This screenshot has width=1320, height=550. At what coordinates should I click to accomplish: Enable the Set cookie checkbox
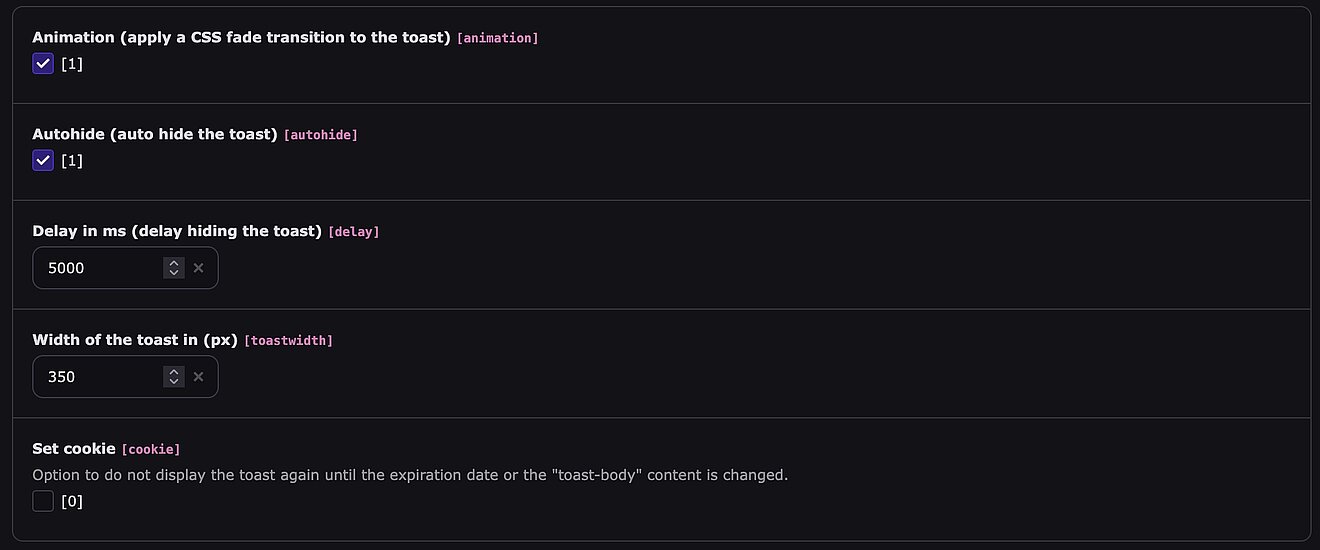click(x=43, y=501)
